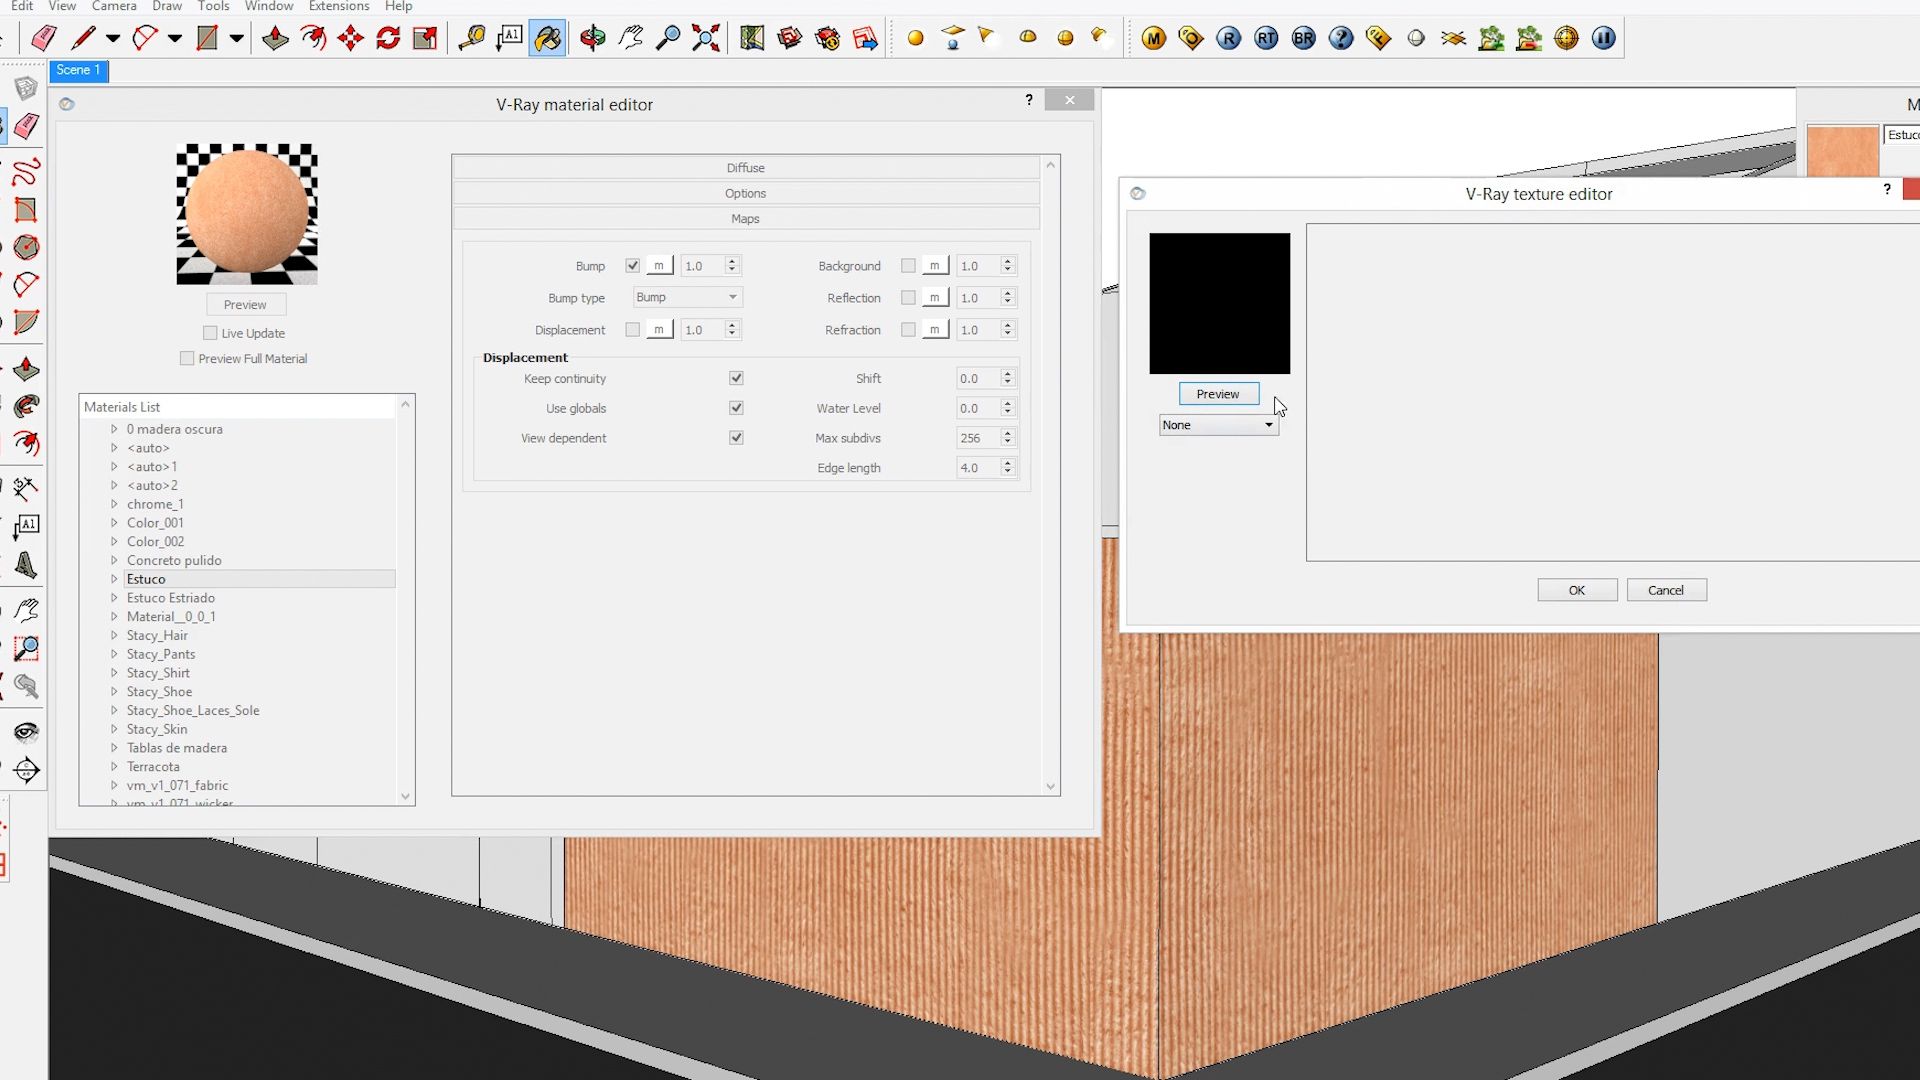Open the None texture type dropdown
1920x1080 pixels.
pyautogui.click(x=1218, y=425)
